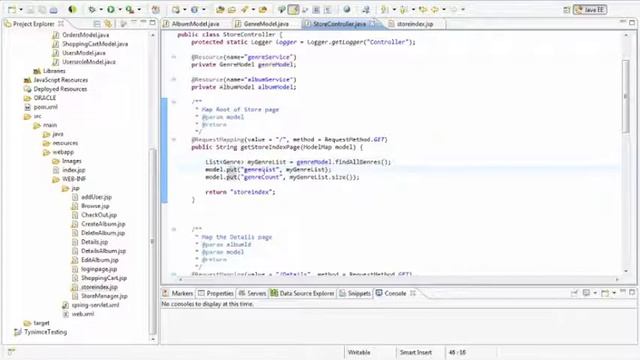Click the editor horizontal scrollbar

coord(398,280)
